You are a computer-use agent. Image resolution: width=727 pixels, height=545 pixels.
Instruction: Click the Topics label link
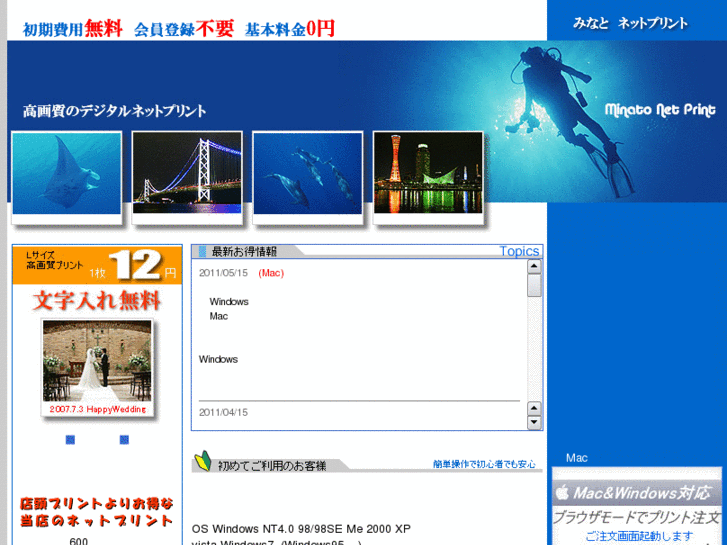coord(519,251)
